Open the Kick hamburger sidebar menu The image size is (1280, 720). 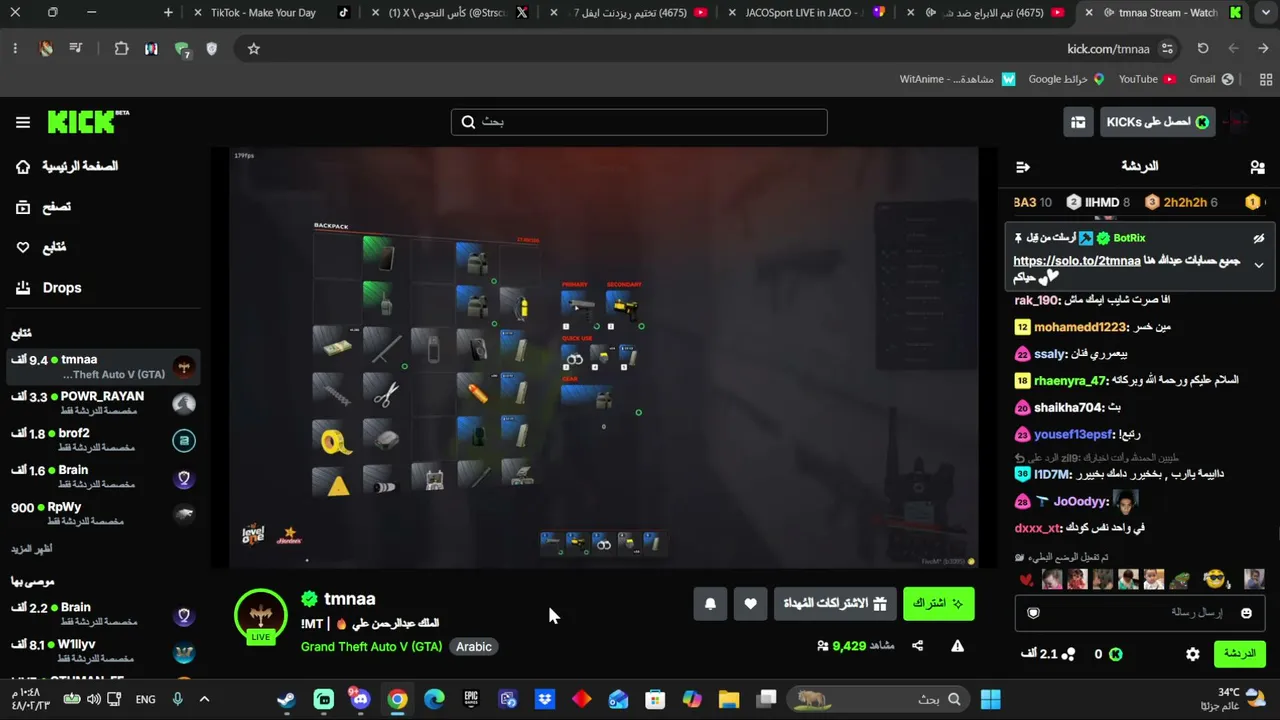pos(23,122)
